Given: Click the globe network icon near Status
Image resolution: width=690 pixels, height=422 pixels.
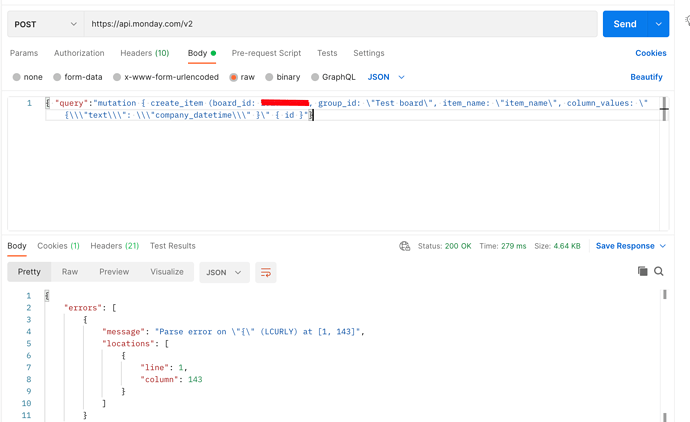Looking at the screenshot, I should [x=404, y=246].
